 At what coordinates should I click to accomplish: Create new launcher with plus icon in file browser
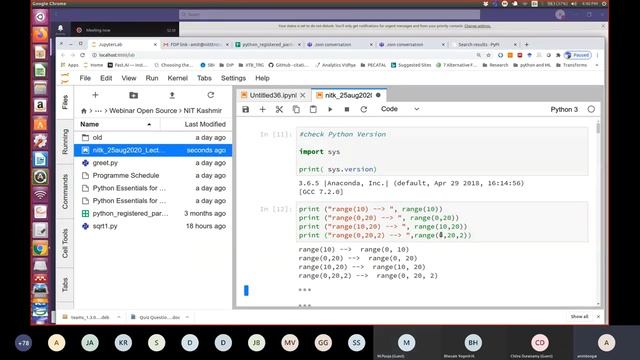[95, 95]
